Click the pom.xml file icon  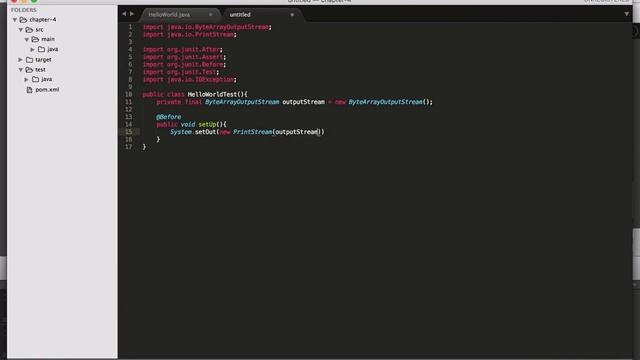point(29,90)
